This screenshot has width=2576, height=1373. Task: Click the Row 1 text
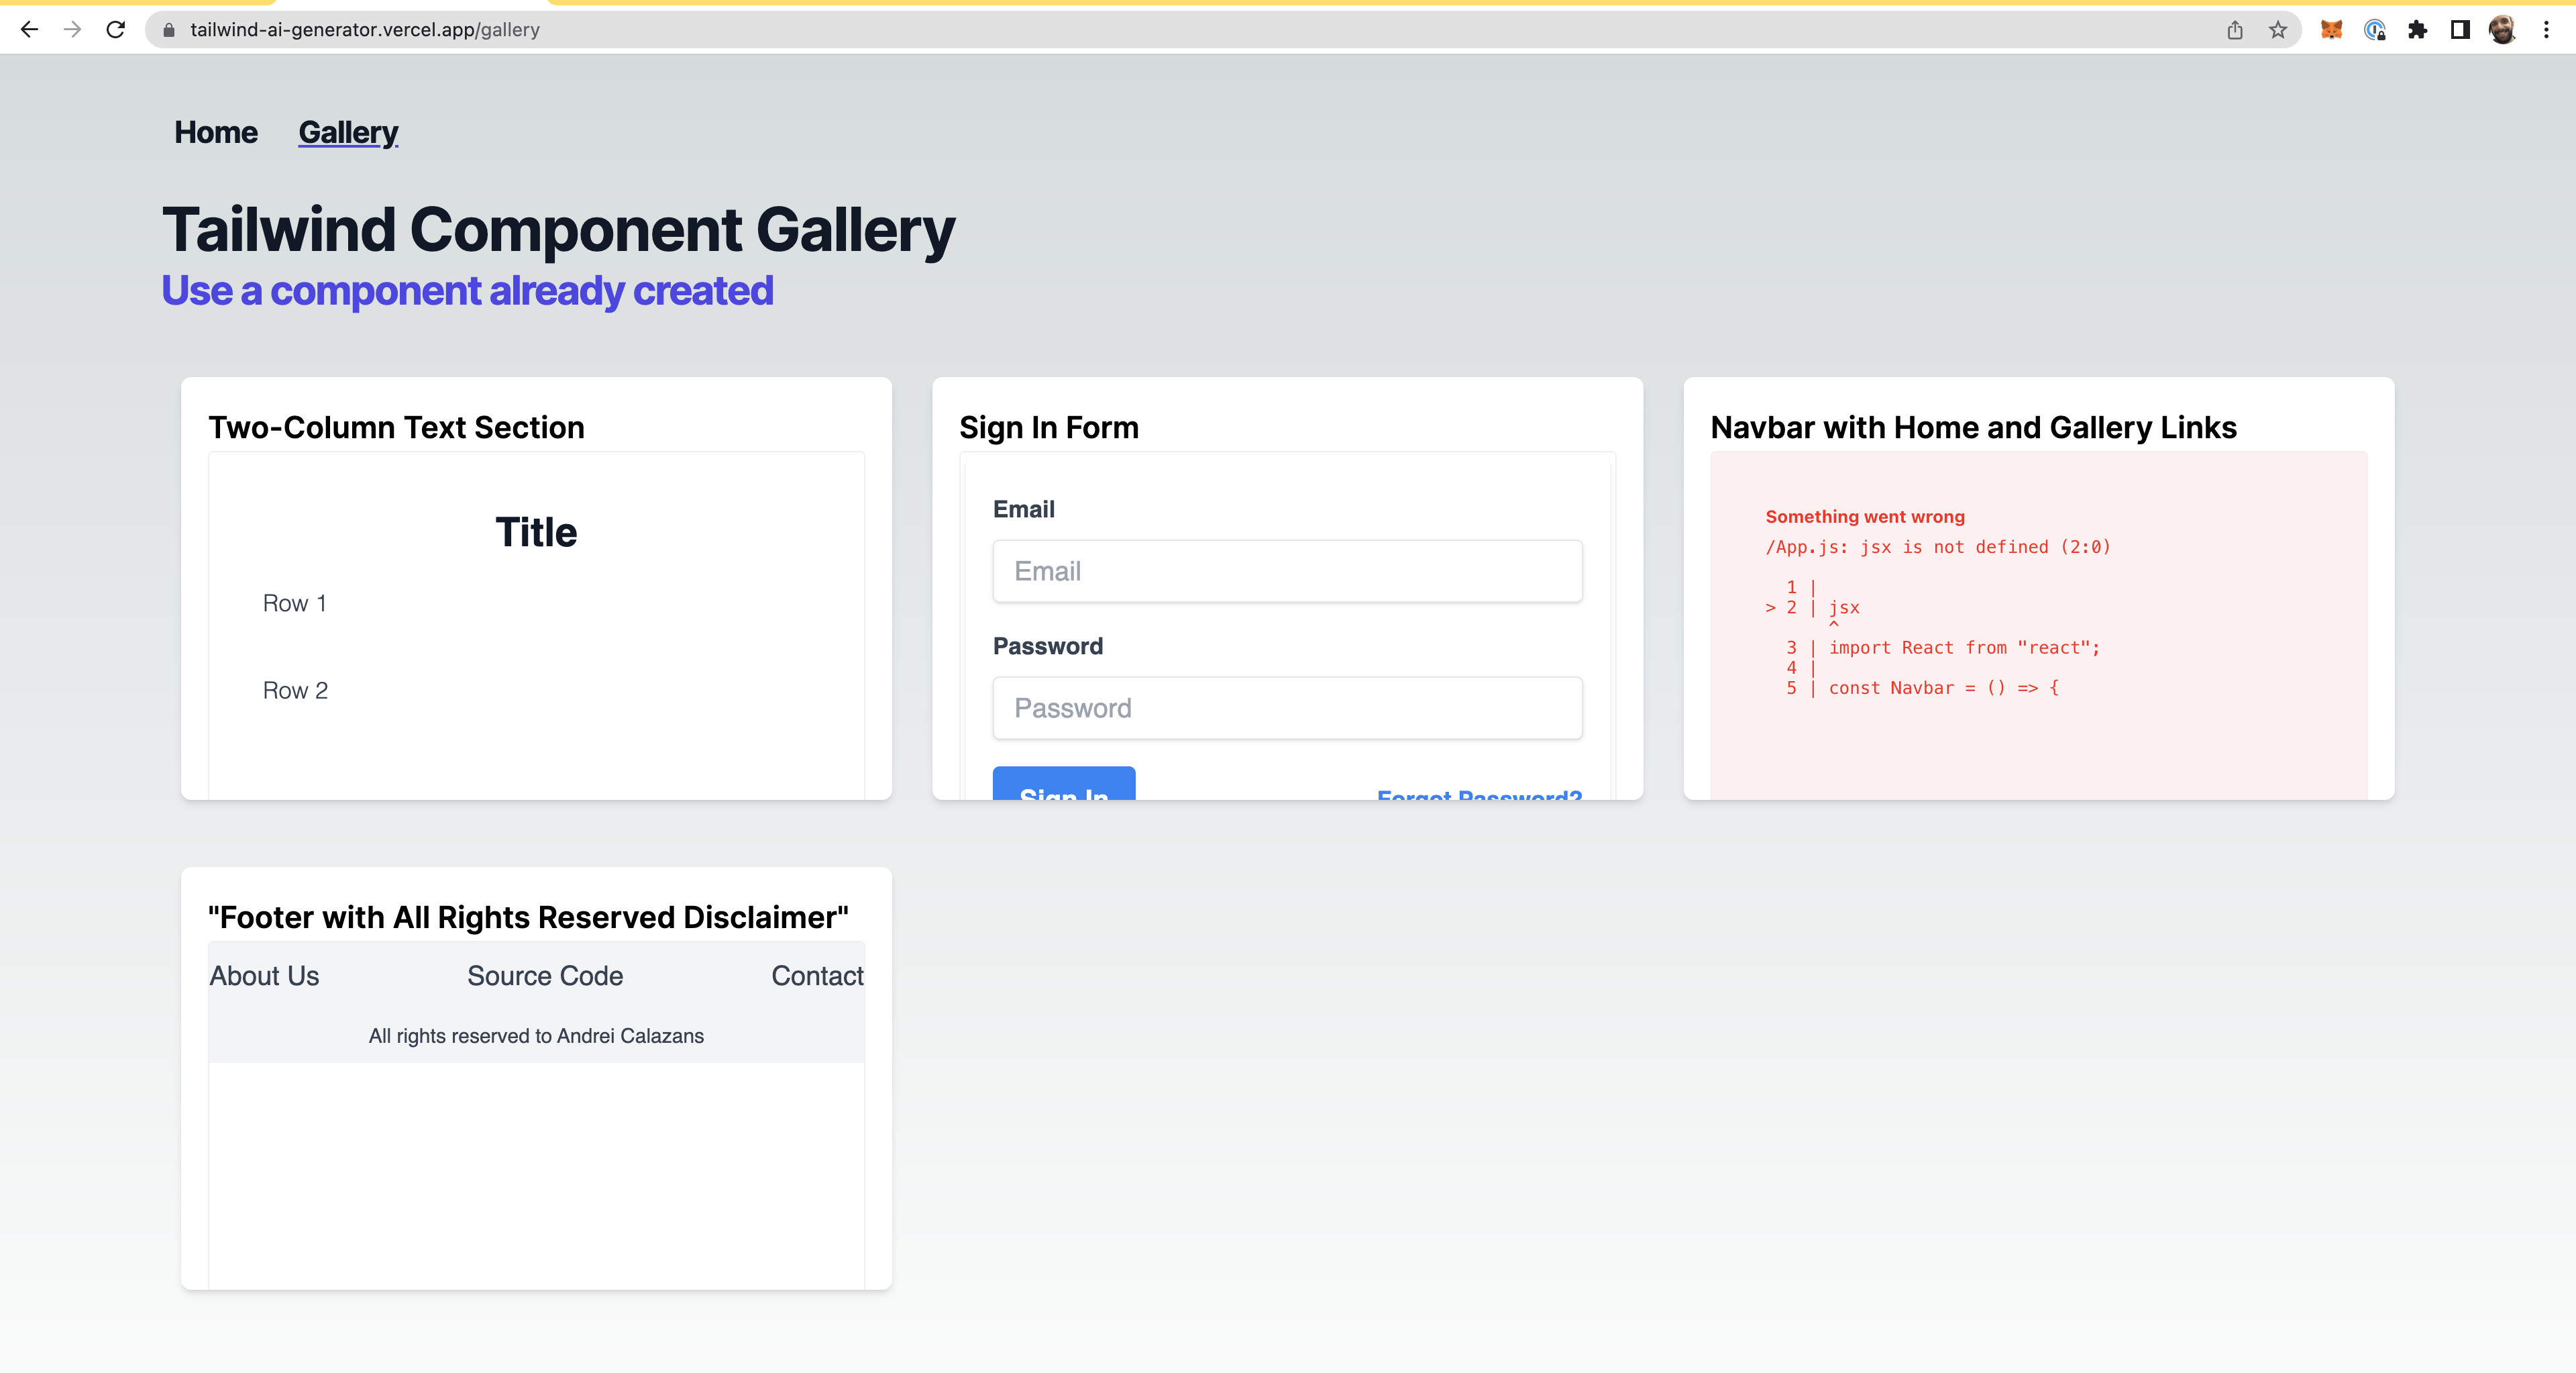tap(294, 603)
